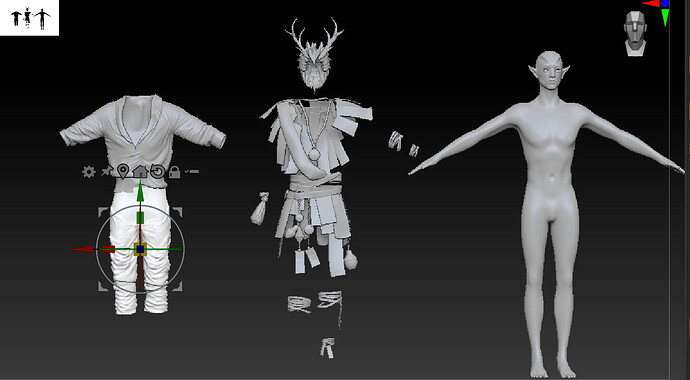This screenshot has height=380, width=690.
Task: Click the gizmo Sticky Mode pin icon
Action: click(x=106, y=172)
